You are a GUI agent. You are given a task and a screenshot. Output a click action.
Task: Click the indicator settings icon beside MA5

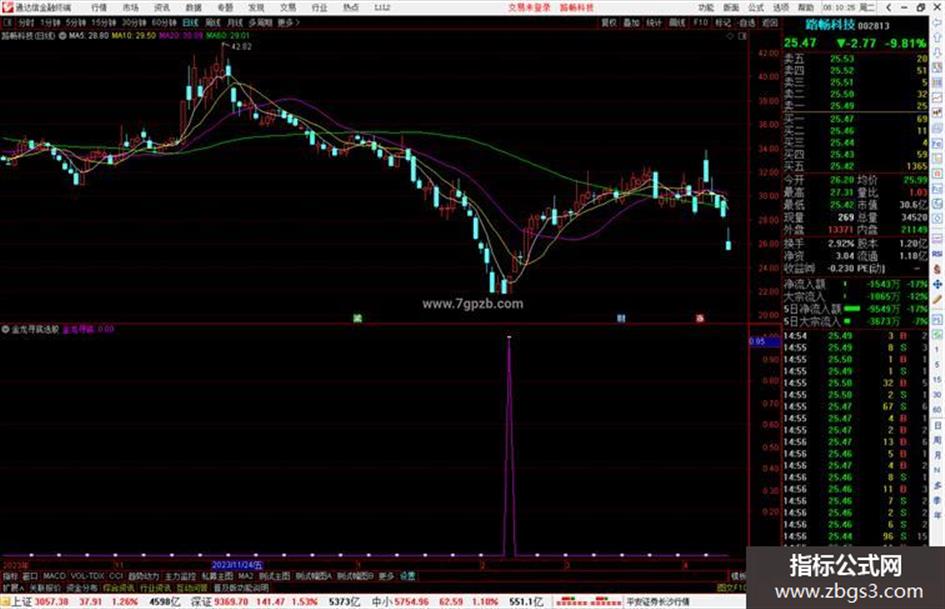[x=62, y=36]
